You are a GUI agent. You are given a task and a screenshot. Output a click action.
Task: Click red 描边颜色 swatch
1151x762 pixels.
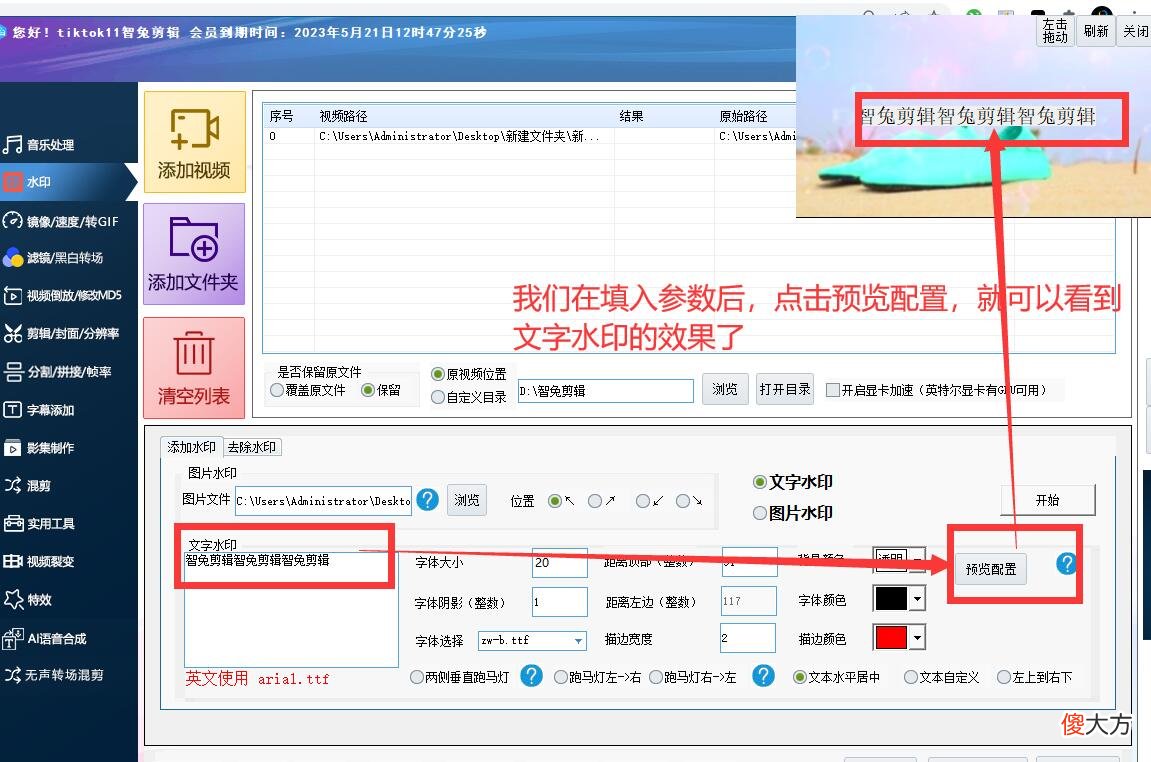click(x=891, y=637)
